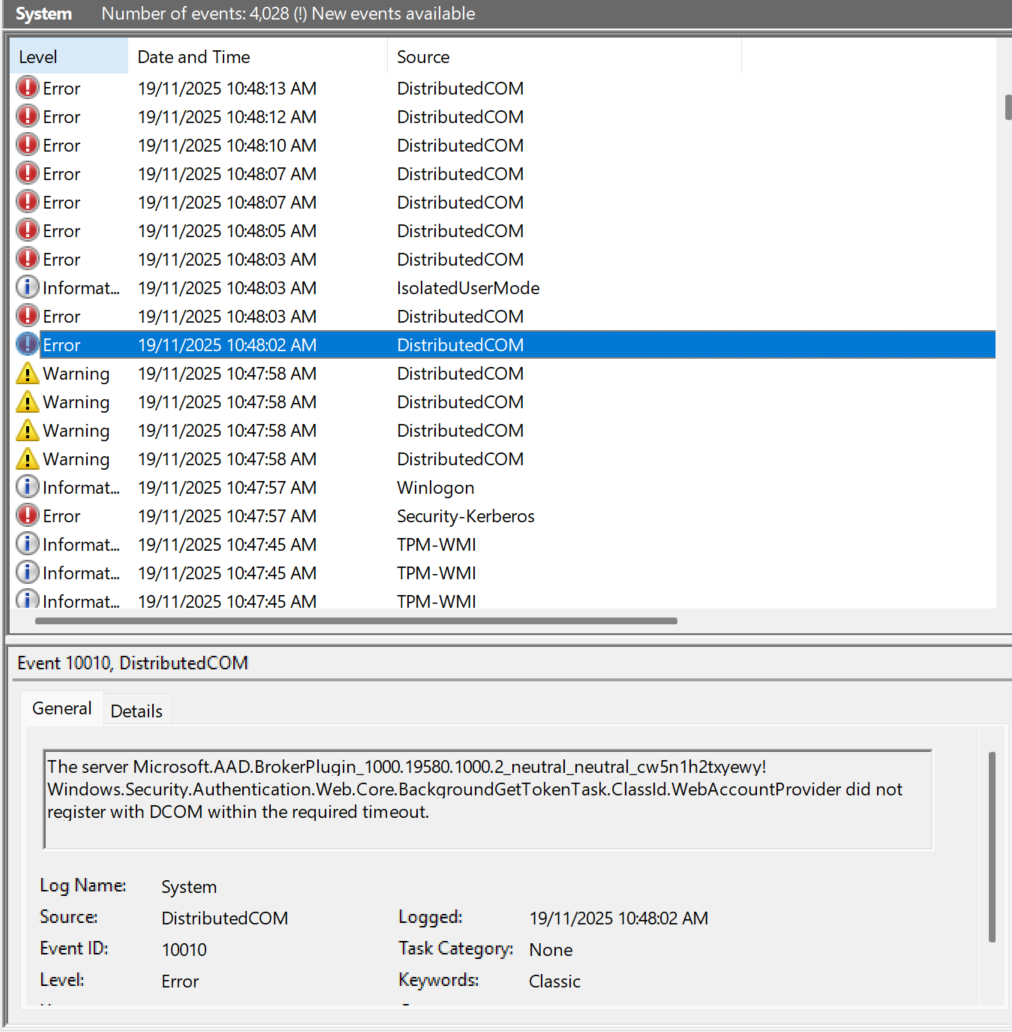Click the Informat... level of the Winlogon event
Image resolution: width=1012 pixels, height=1032 pixels.
point(81,488)
